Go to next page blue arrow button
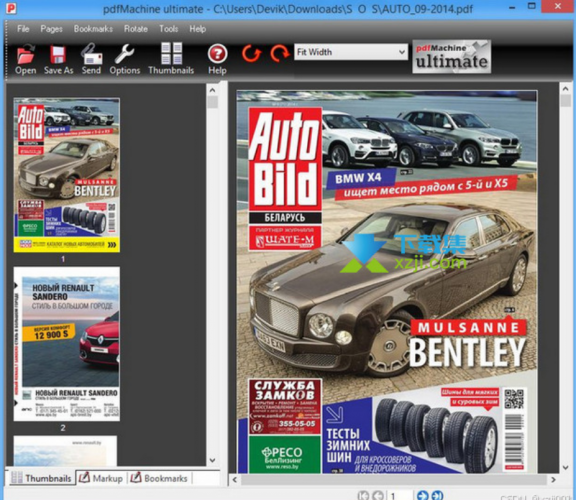The image size is (576, 500). tap(422, 495)
